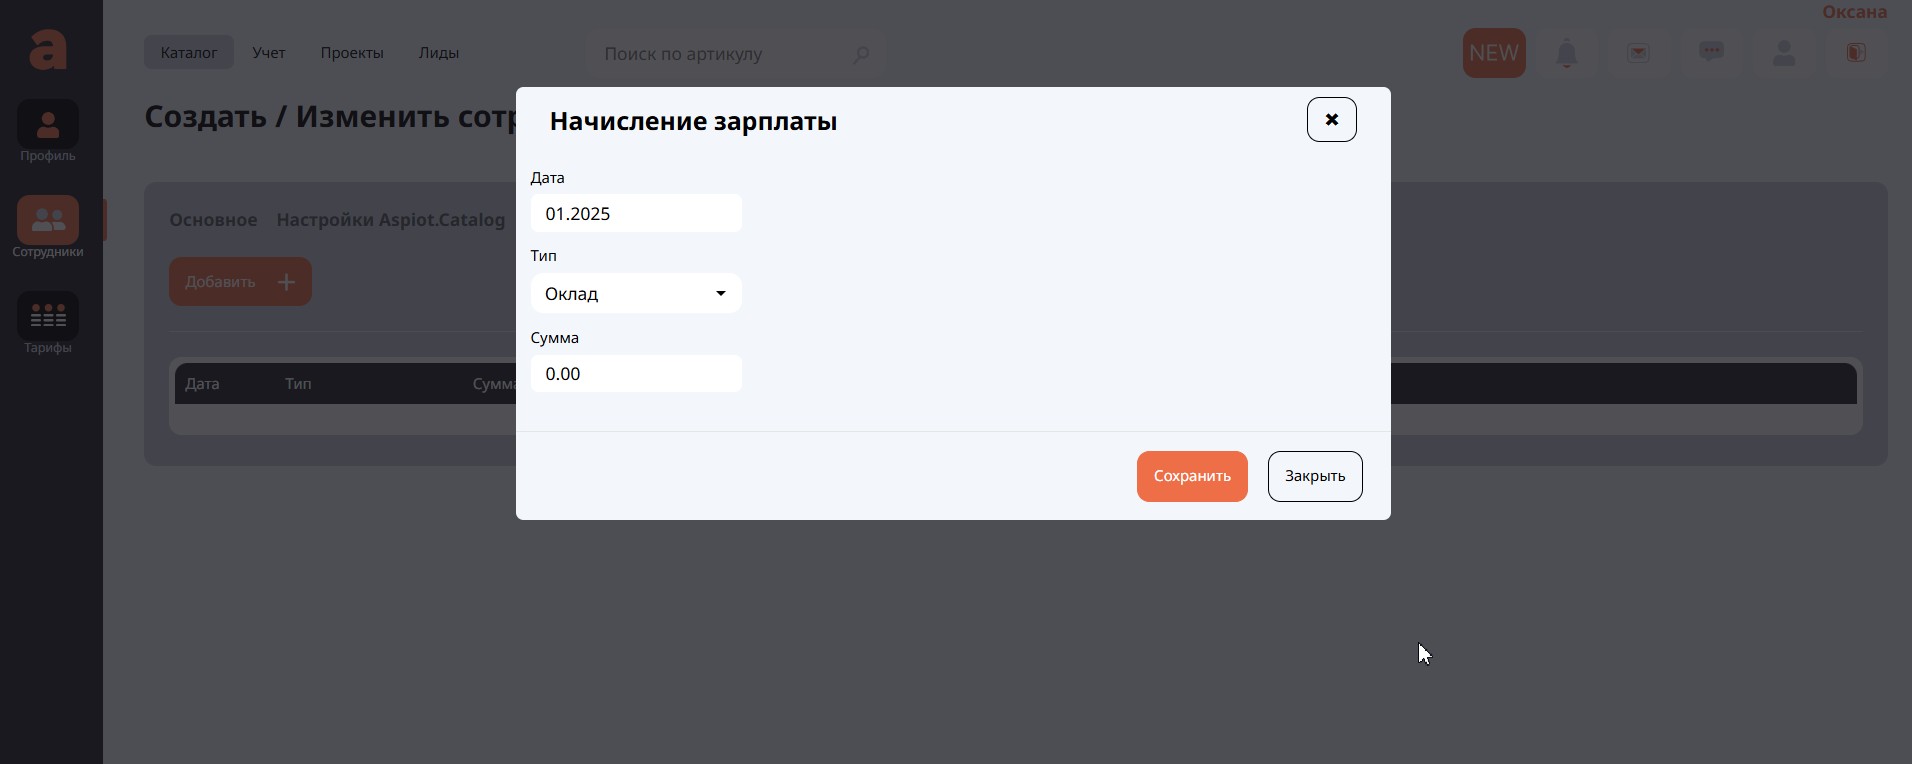
Task: Open Профиль in the sidebar
Action: click(x=48, y=131)
